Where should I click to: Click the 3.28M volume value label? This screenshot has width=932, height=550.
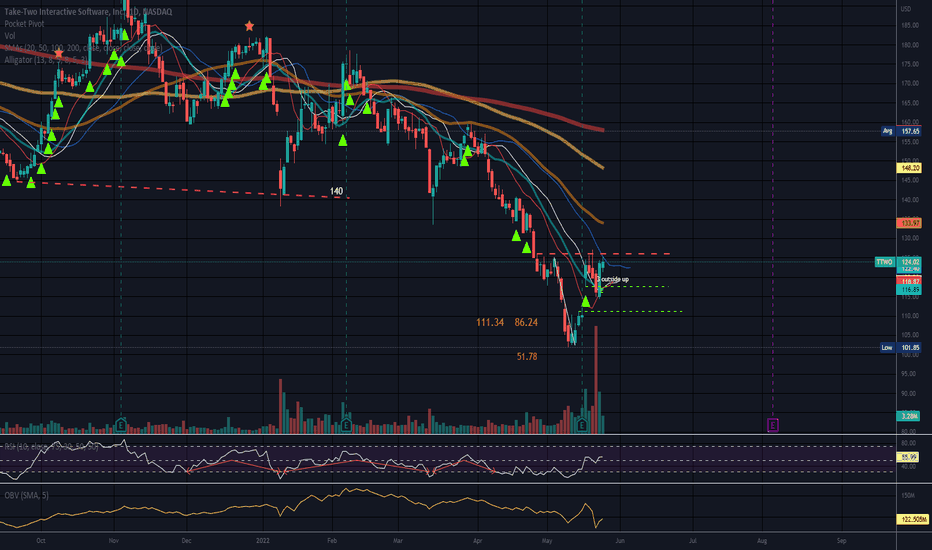(x=909, y=416)
